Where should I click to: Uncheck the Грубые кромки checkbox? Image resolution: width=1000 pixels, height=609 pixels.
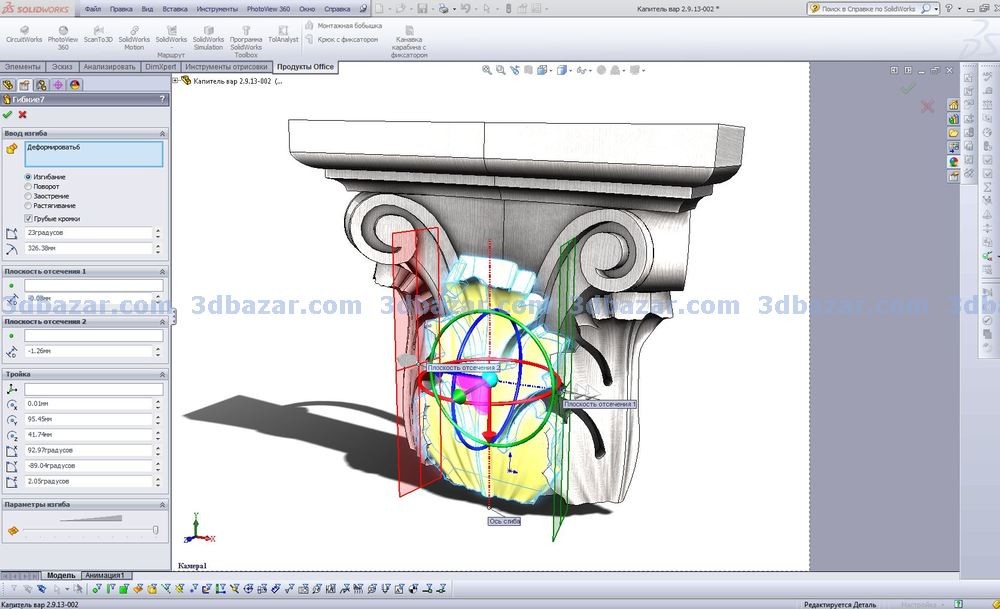(28, 218)
